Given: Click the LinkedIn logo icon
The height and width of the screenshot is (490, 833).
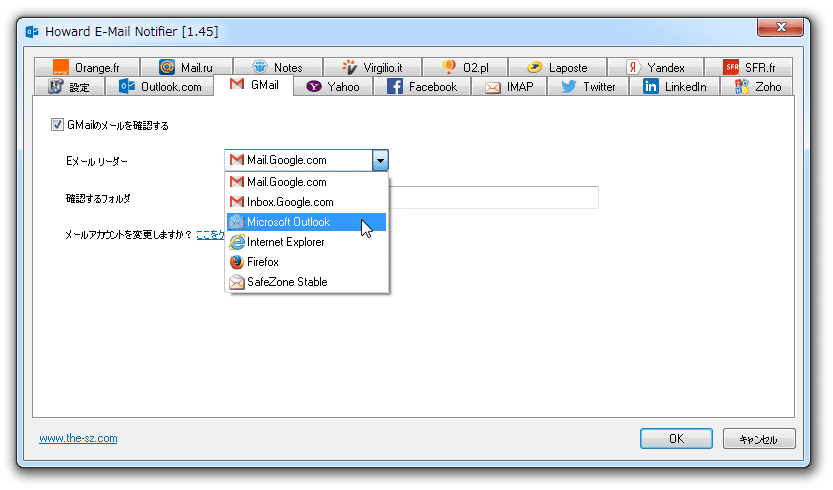Looking at the screenshot, I should 650,87.
